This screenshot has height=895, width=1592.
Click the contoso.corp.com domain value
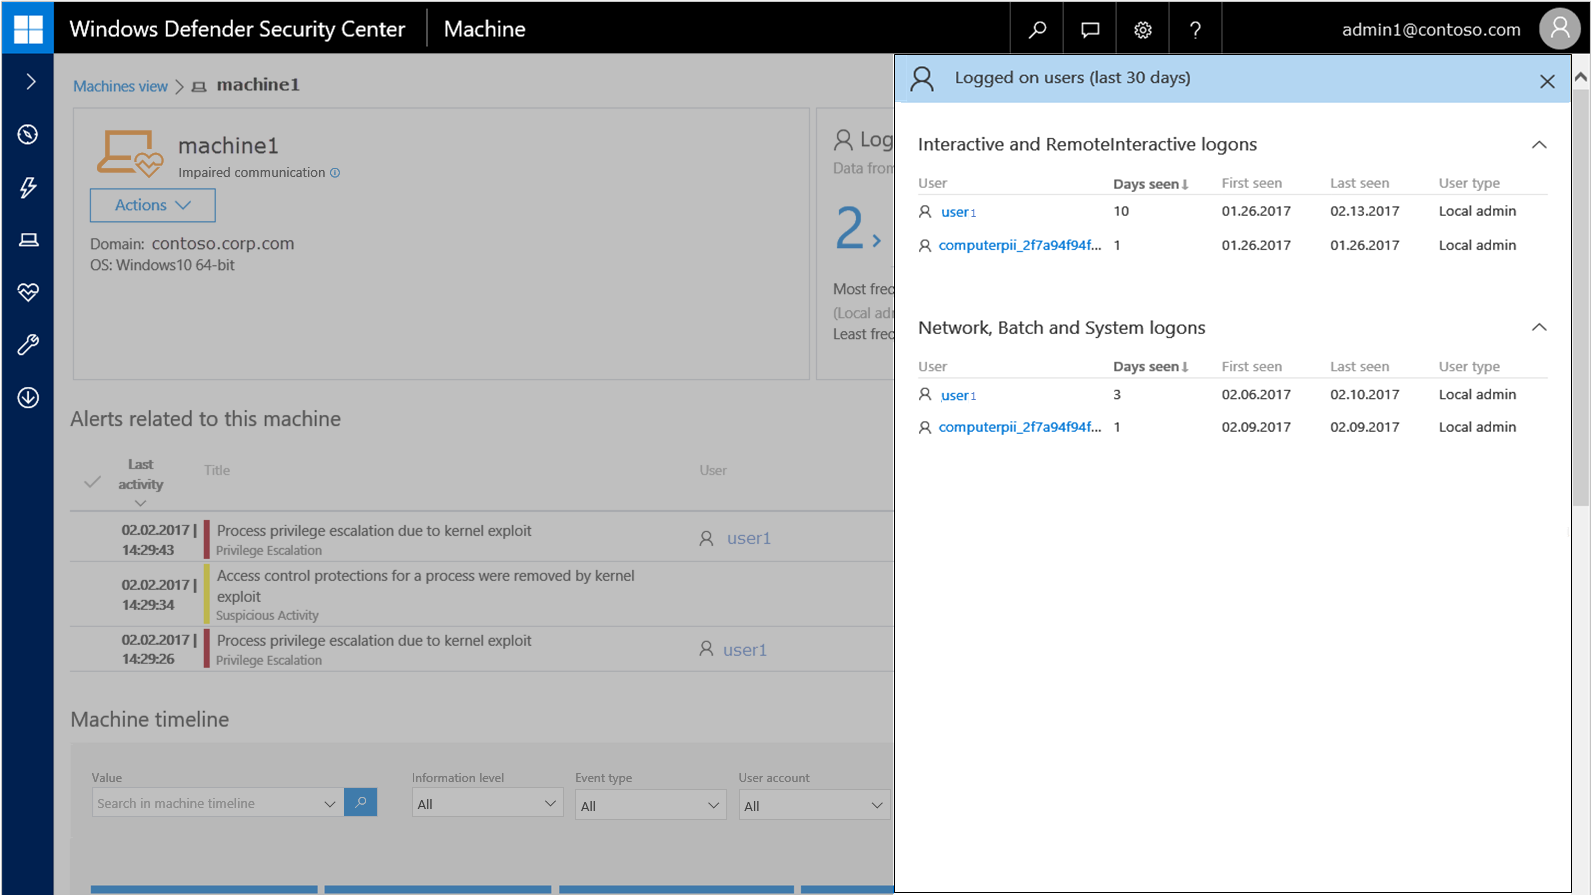pos(223,244)
